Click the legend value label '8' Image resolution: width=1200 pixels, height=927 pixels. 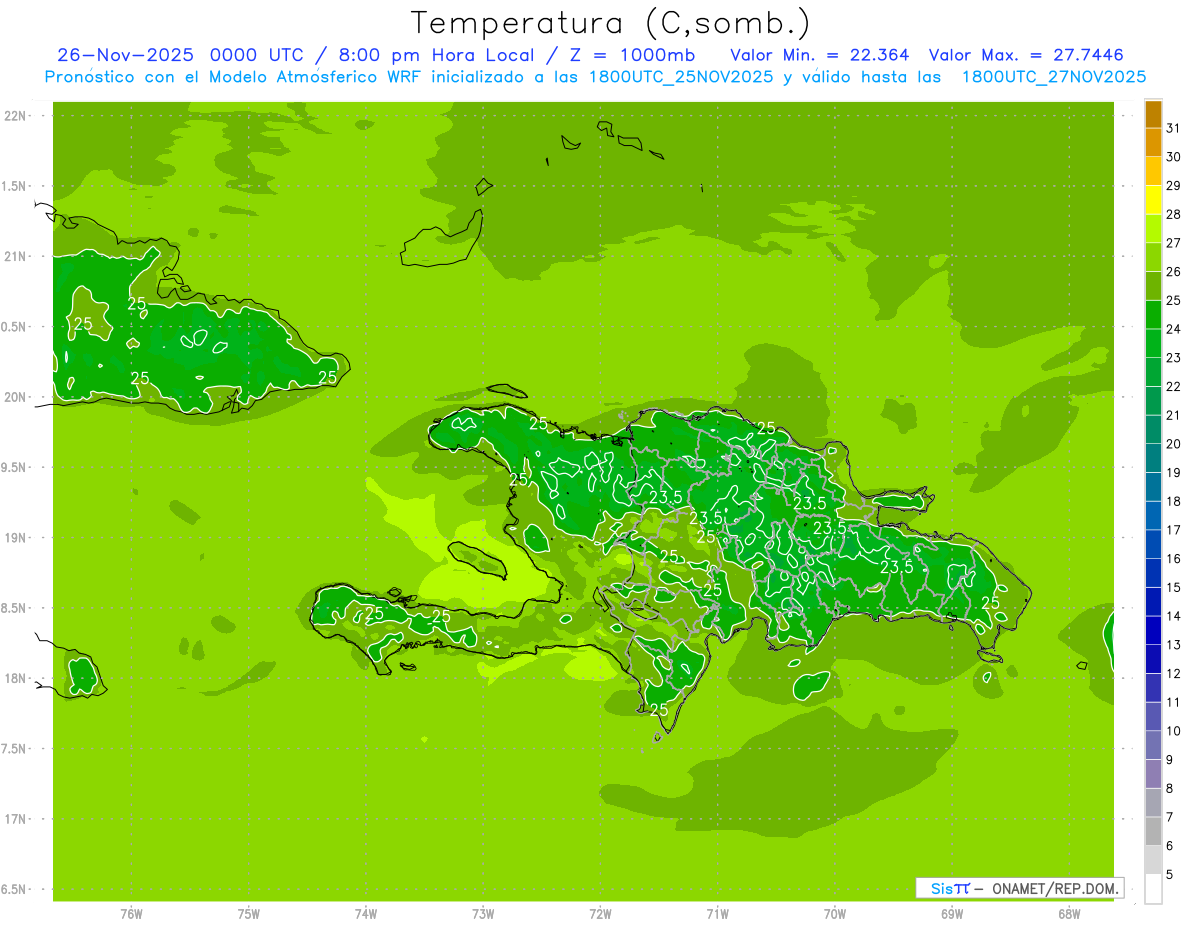tap(1170, 788)
